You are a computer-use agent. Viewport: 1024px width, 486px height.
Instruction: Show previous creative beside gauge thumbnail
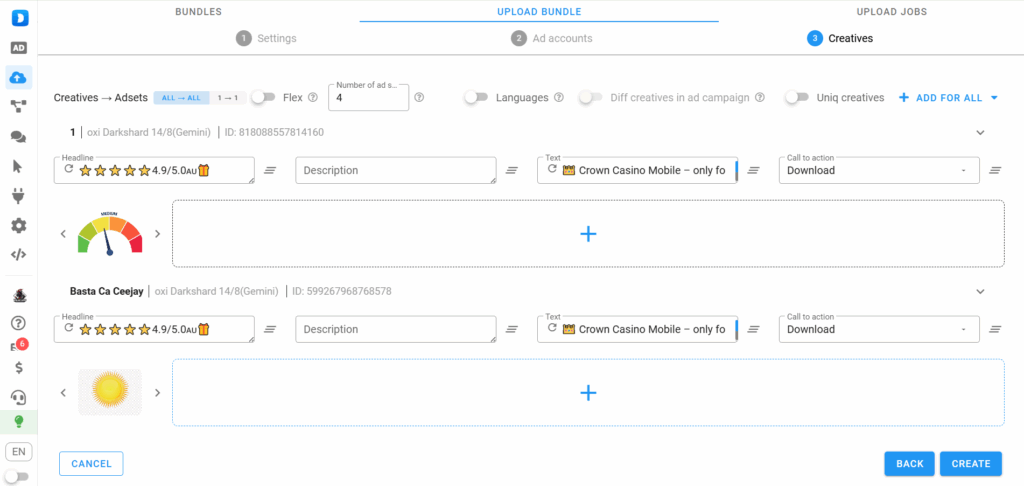[63, 234]
